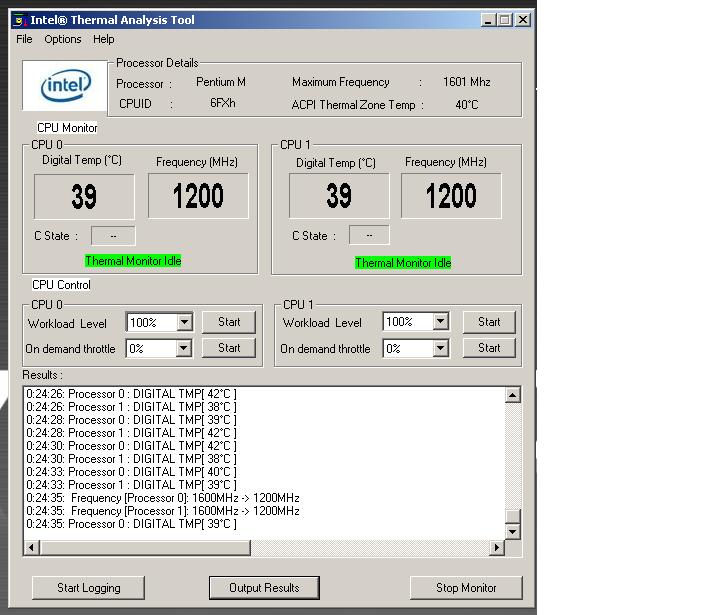Click the Output Results button
The image size is (720, 615).
tap(264, 588)
